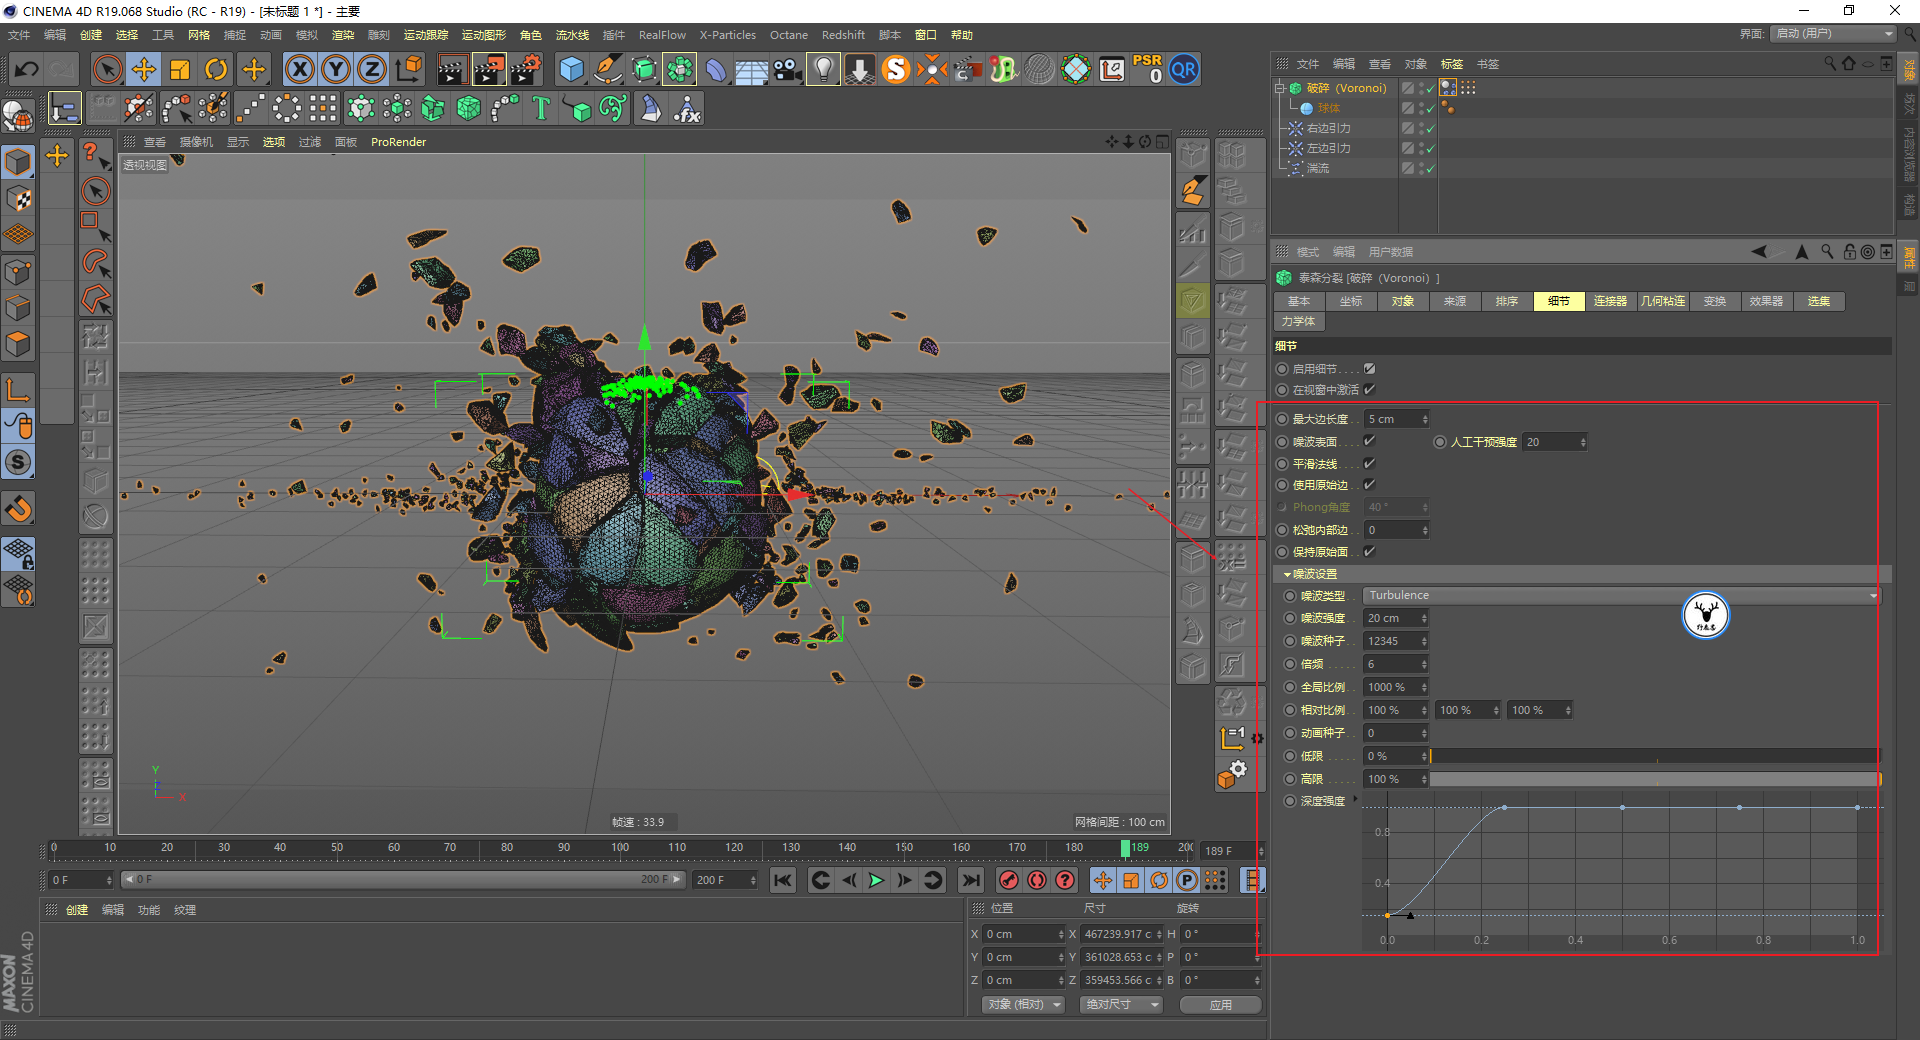Toggle the 启用细节 checkbox
This screenshot has height=1040, width=1920.
coord(1370,369)
